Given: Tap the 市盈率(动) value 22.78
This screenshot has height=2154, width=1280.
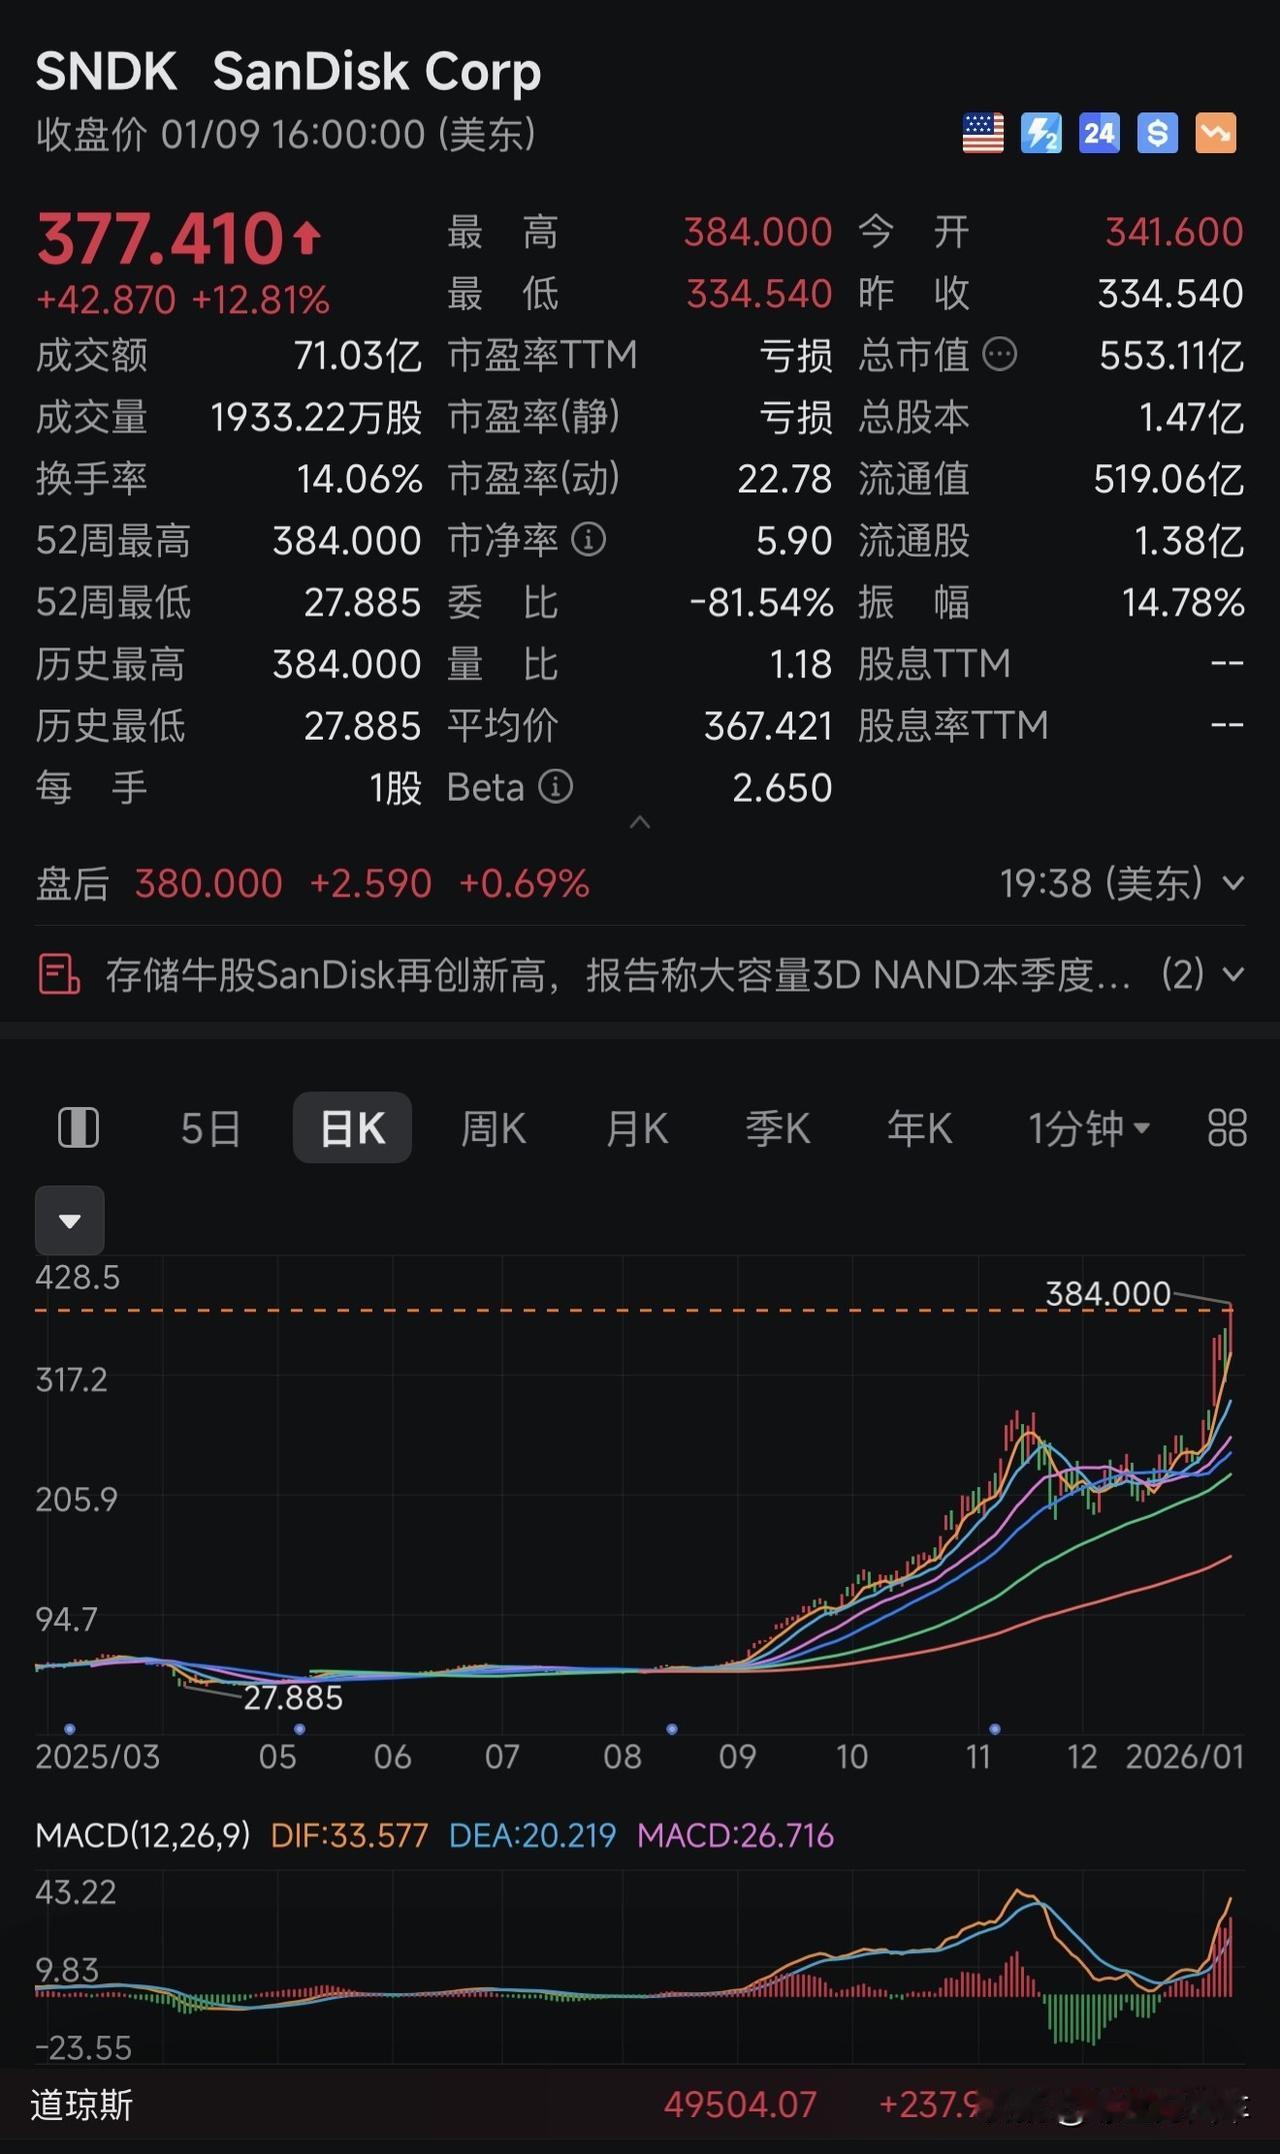Looking at the screenshot, I should tap(785, 479).
